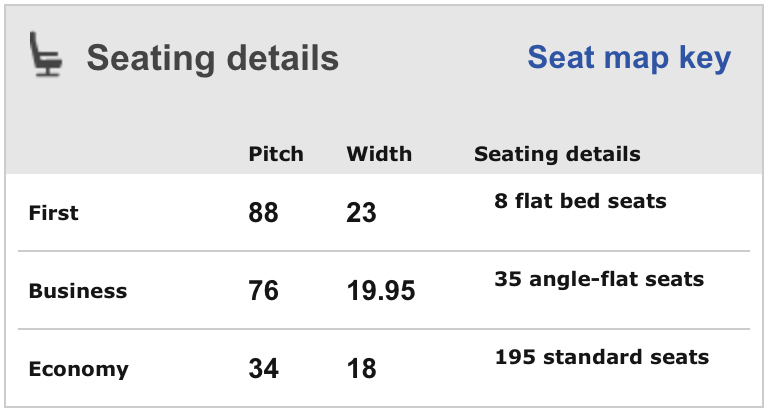Select the Width column header

coord(379,154)
